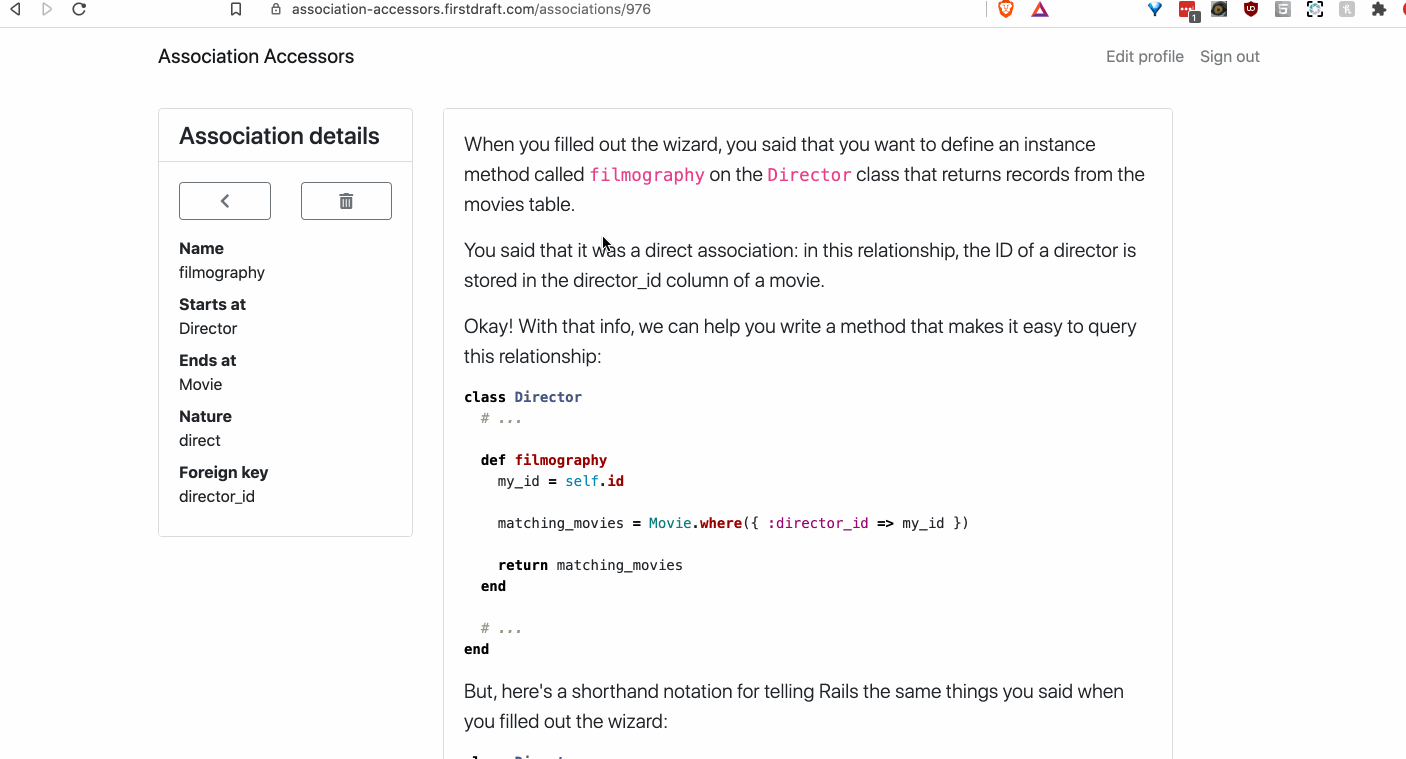
Task: Click the bookmark icon in address bar
Action: (x=236, y=9)
